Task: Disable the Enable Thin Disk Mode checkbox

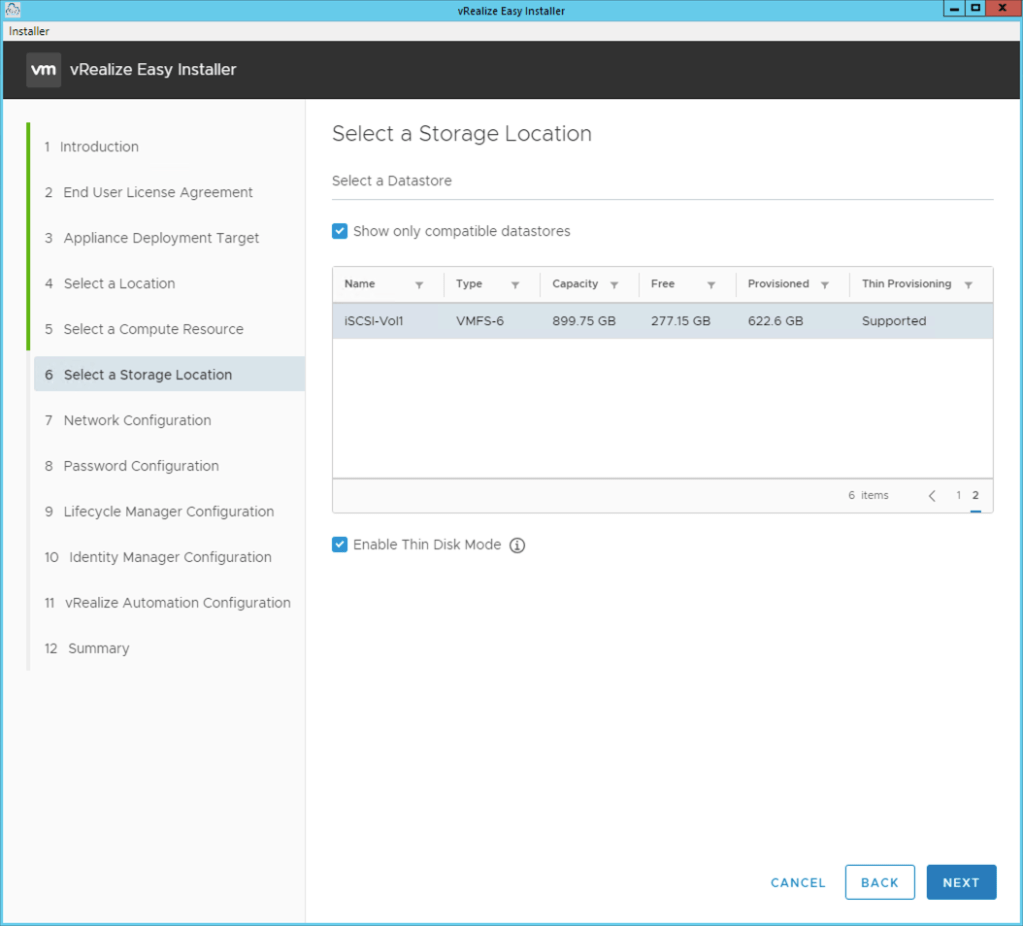Action: (340, 545)
